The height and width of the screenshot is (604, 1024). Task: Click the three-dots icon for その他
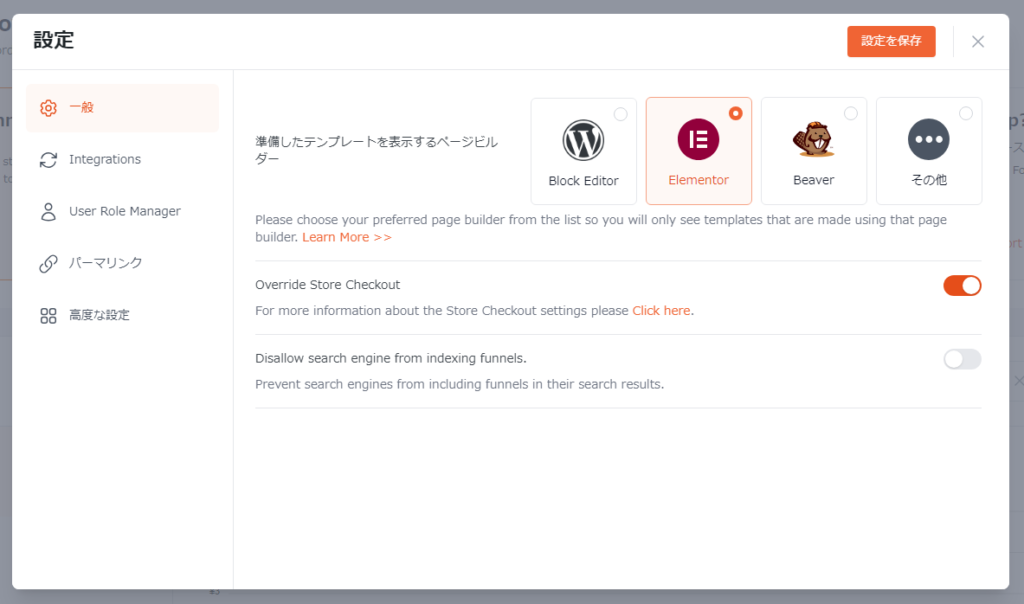[929, 139]
